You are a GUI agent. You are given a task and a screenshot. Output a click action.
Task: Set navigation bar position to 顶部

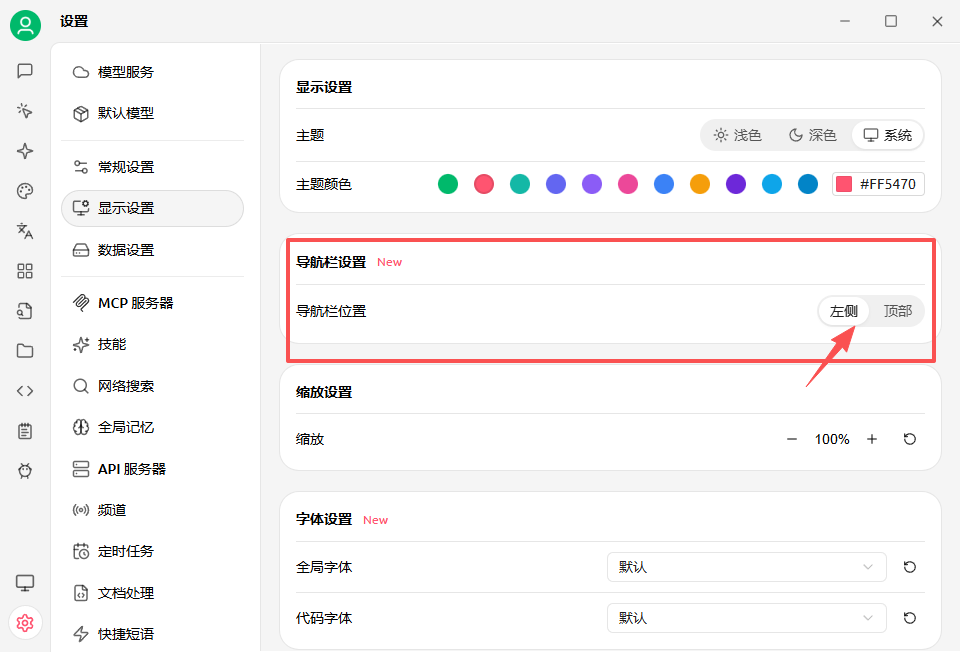pyautogui.click(x=898, y=311)
